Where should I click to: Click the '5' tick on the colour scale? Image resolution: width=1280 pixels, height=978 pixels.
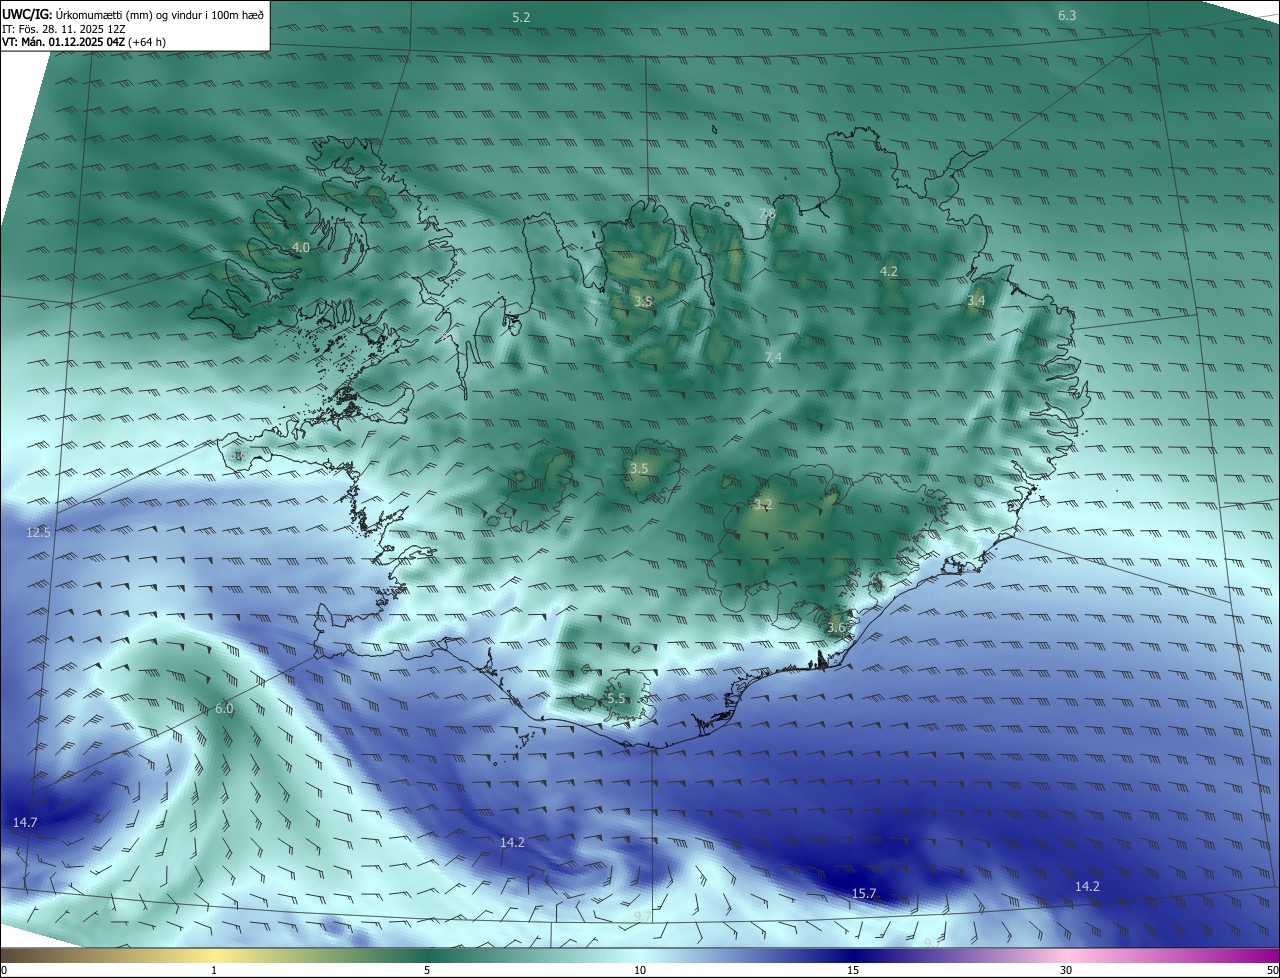tap(427, 970)
